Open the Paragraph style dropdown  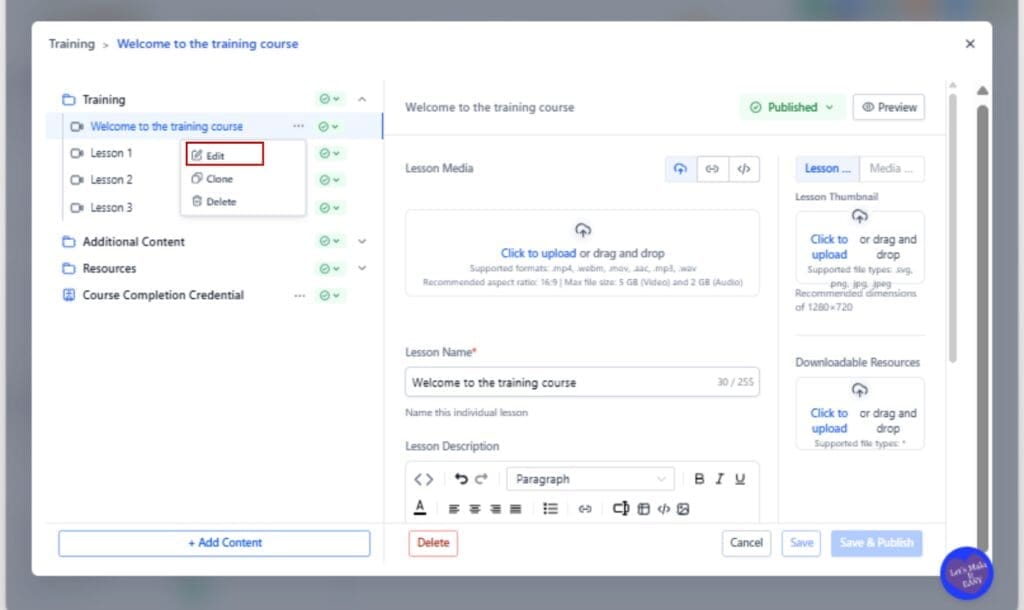coord(590,478)
